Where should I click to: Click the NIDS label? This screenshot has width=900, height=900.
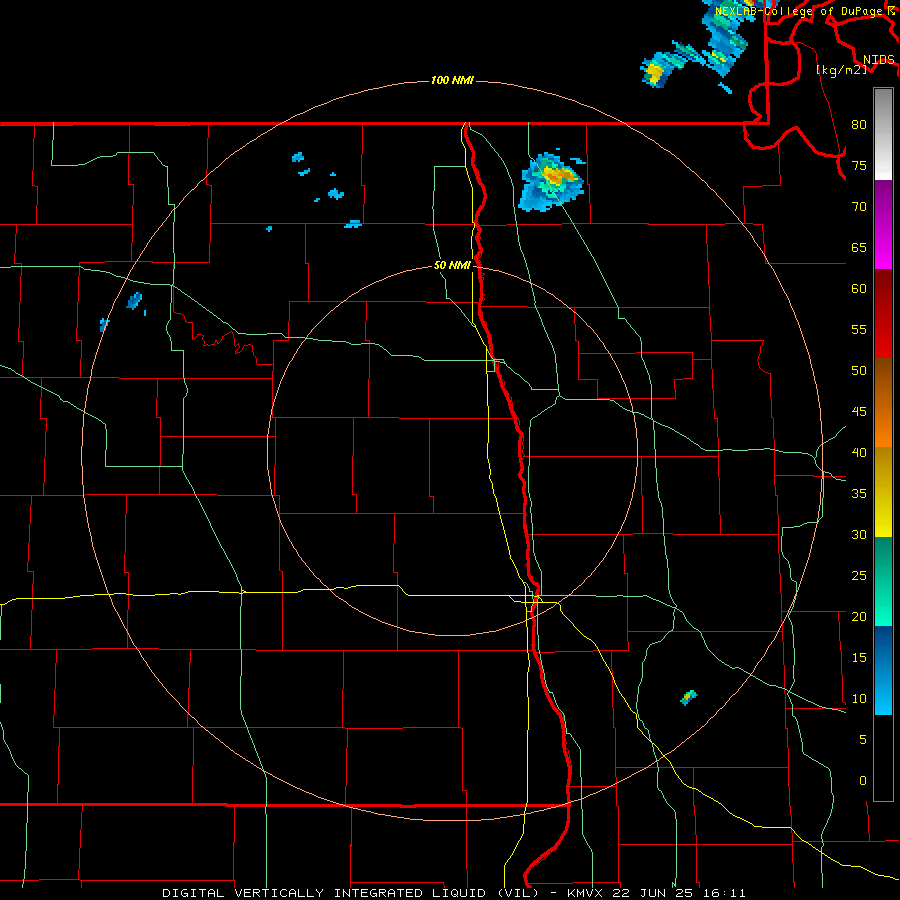tap(878, 59)
